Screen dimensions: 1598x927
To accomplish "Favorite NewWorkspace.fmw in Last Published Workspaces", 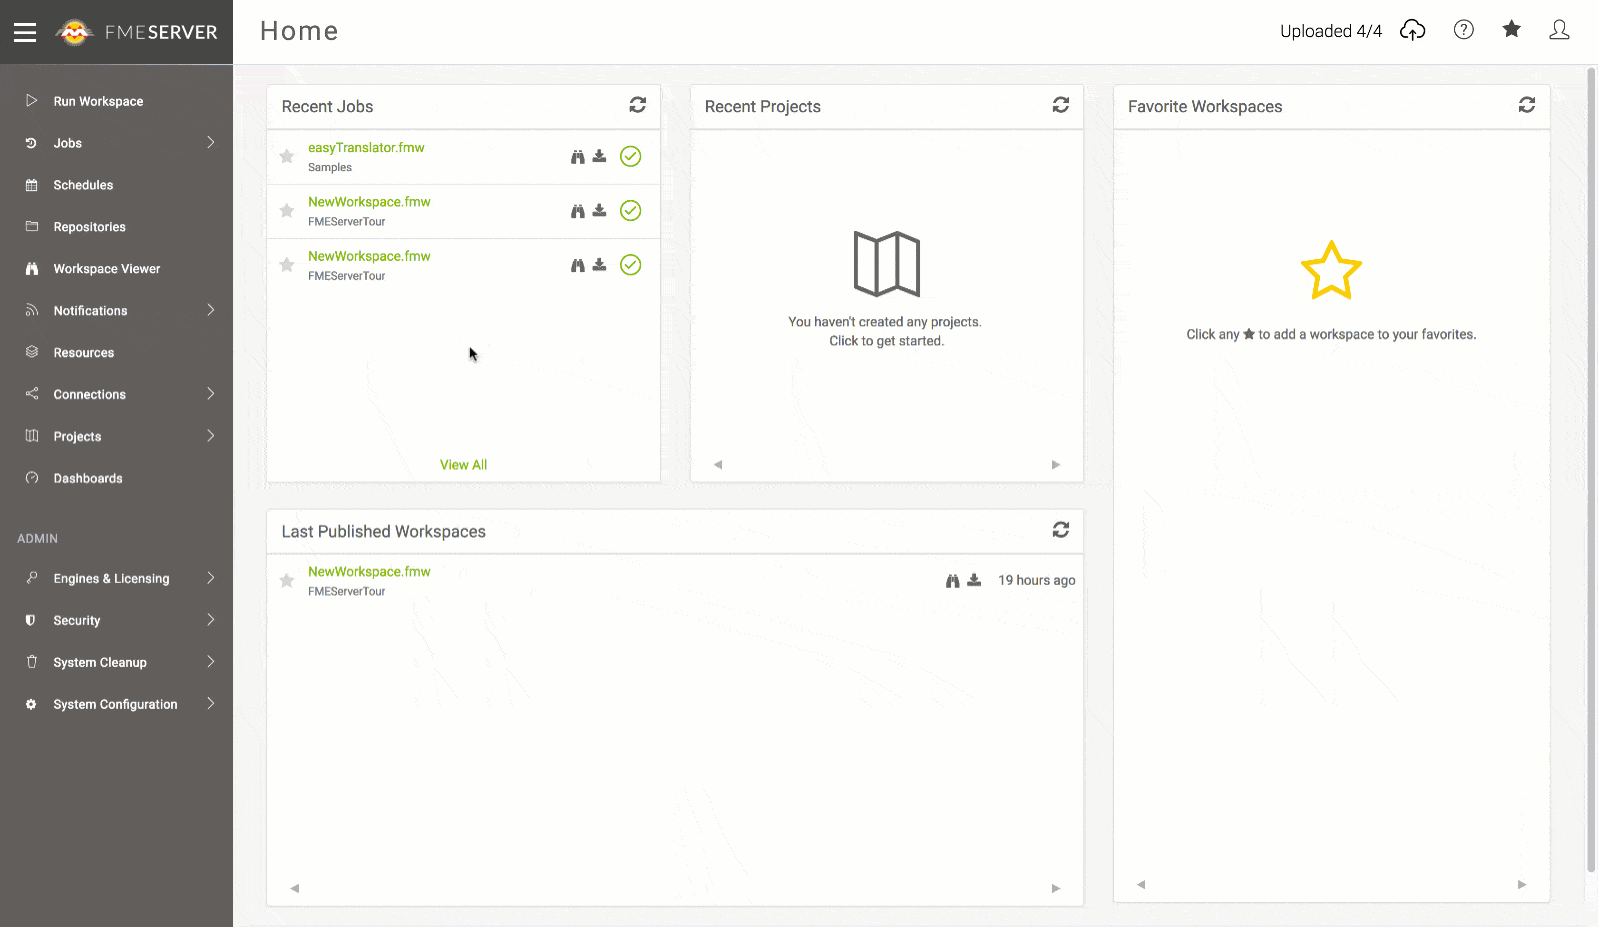I will tap(287, 580).
